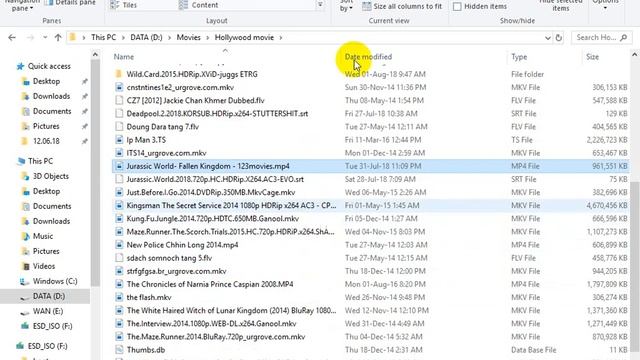Click the strfgfgsa.br_urgrove.com.mkv file icon
640x360 pixels.
point(119,271)
